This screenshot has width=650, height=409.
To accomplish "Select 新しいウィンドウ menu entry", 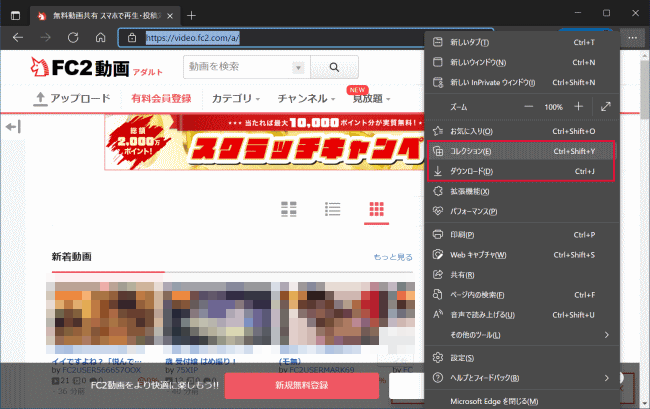I will click(x=522, y=62).
